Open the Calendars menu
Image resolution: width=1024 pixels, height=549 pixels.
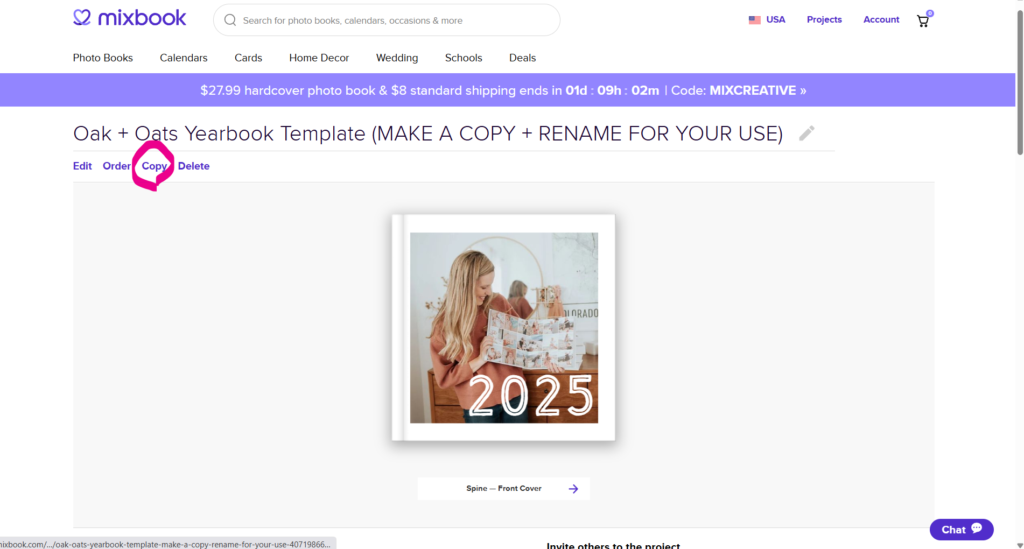pyautogui.click(x=184, y=58)
